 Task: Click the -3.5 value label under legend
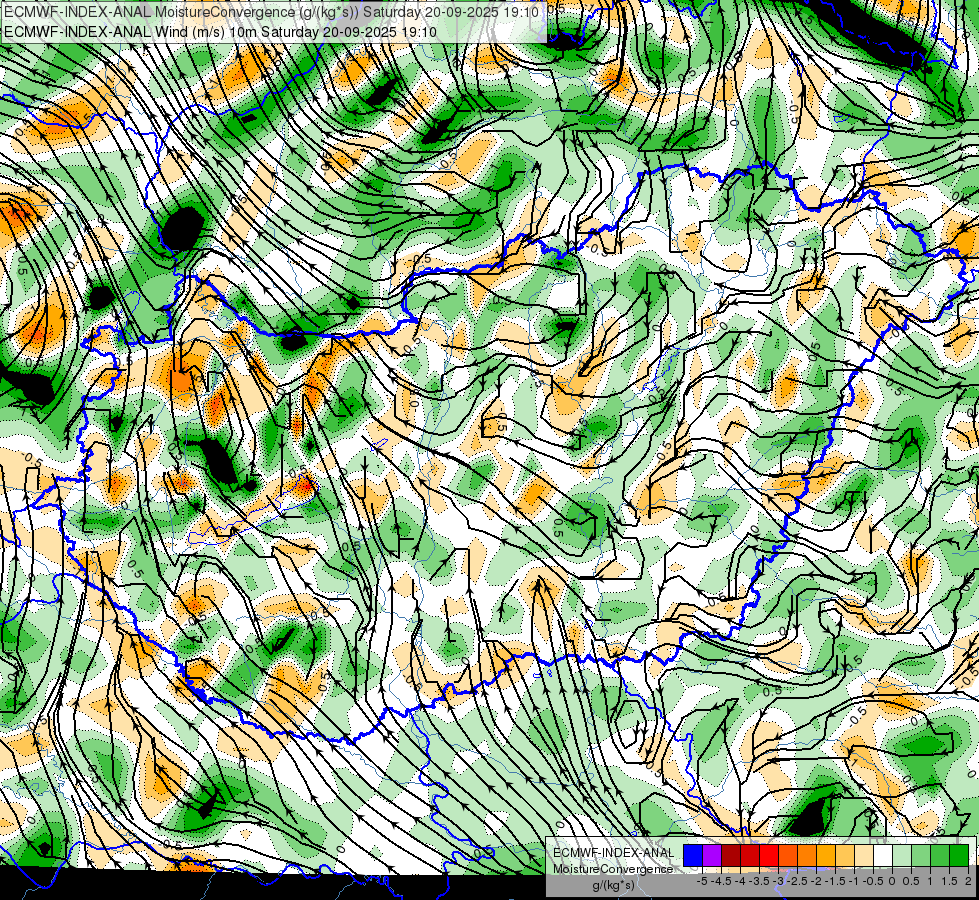point(759,881)
